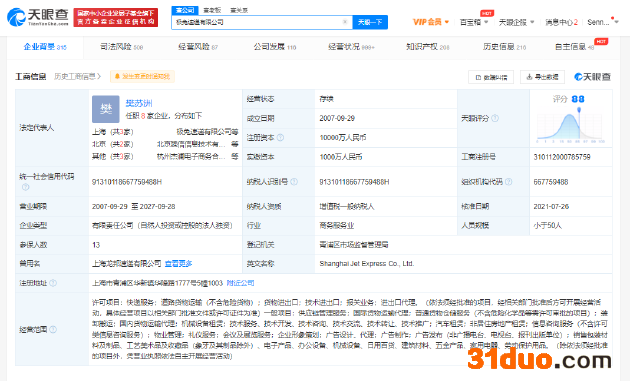Click the 天眼查 logo beside the export button
Screen dimensions: 630x381
point(593,77)
